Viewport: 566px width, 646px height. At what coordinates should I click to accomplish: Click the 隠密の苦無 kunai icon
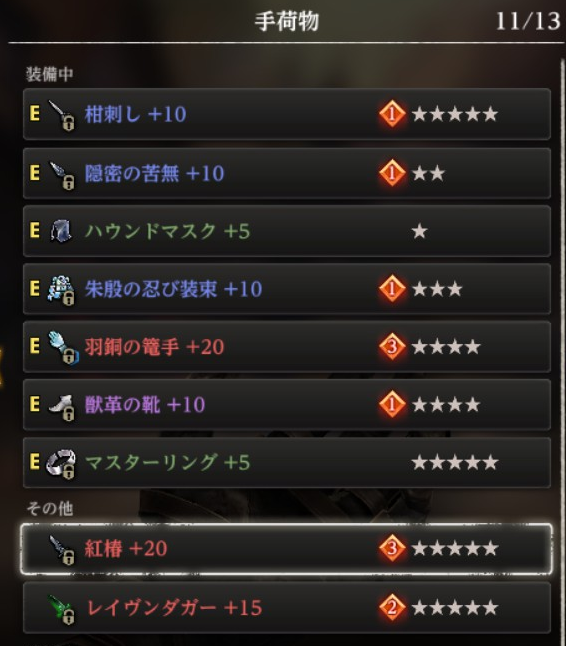(x=62, y=175)
